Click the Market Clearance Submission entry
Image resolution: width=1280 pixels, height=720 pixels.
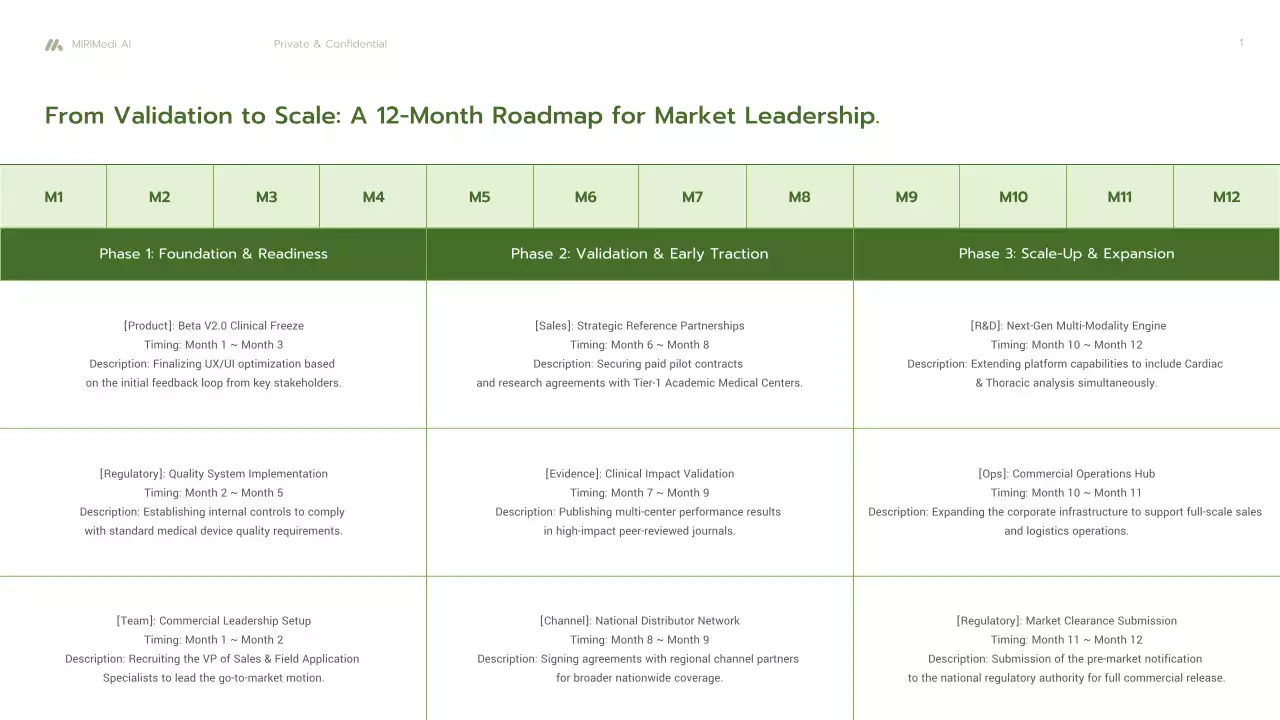(1066, 649)
